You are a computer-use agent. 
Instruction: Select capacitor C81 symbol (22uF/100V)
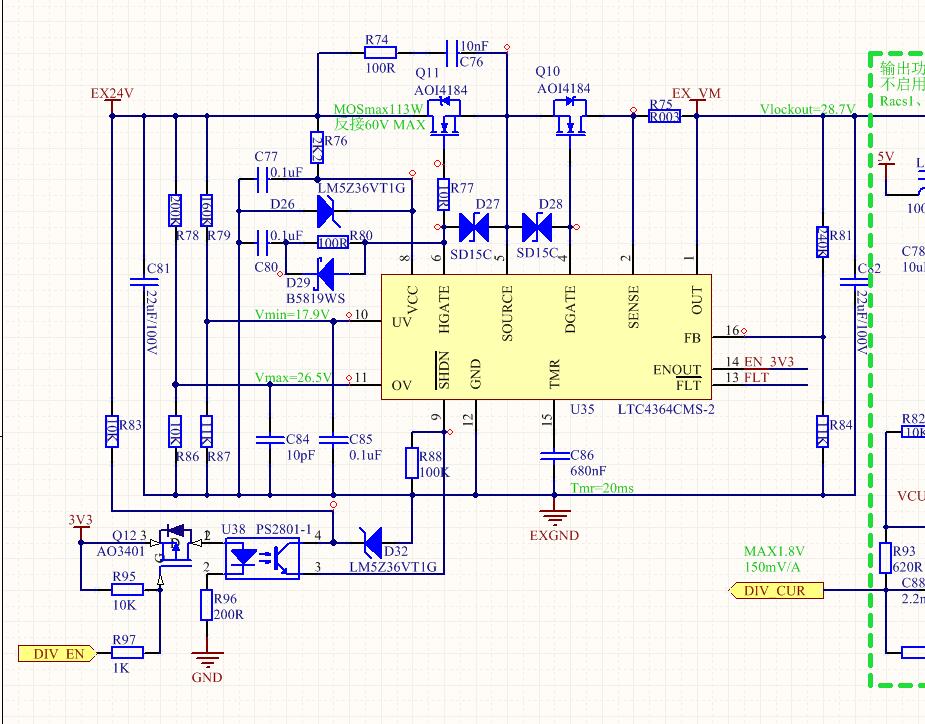[x=143, y=281]
